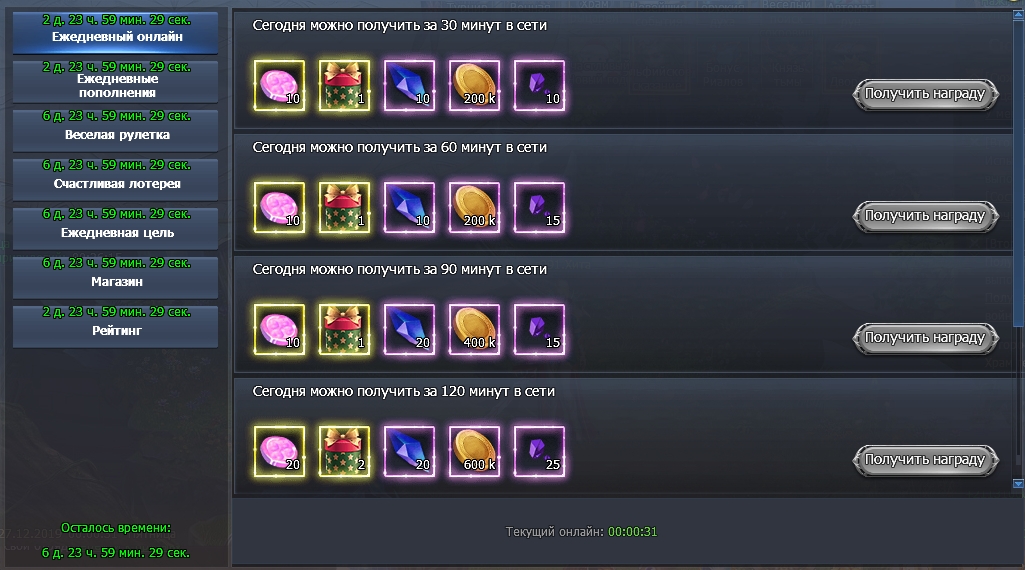Claim reward for 90 minutes online

tap(926, 338)
